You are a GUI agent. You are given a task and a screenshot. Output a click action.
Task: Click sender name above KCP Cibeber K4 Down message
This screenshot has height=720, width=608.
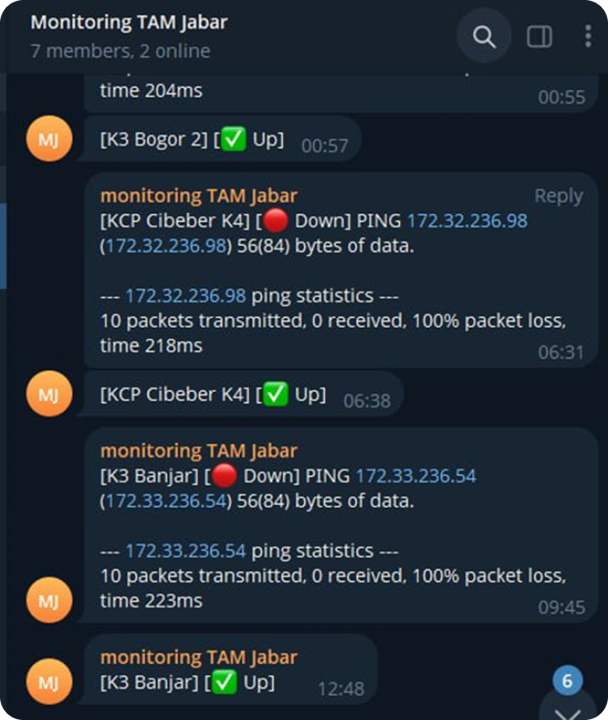[x=198, y=196]
